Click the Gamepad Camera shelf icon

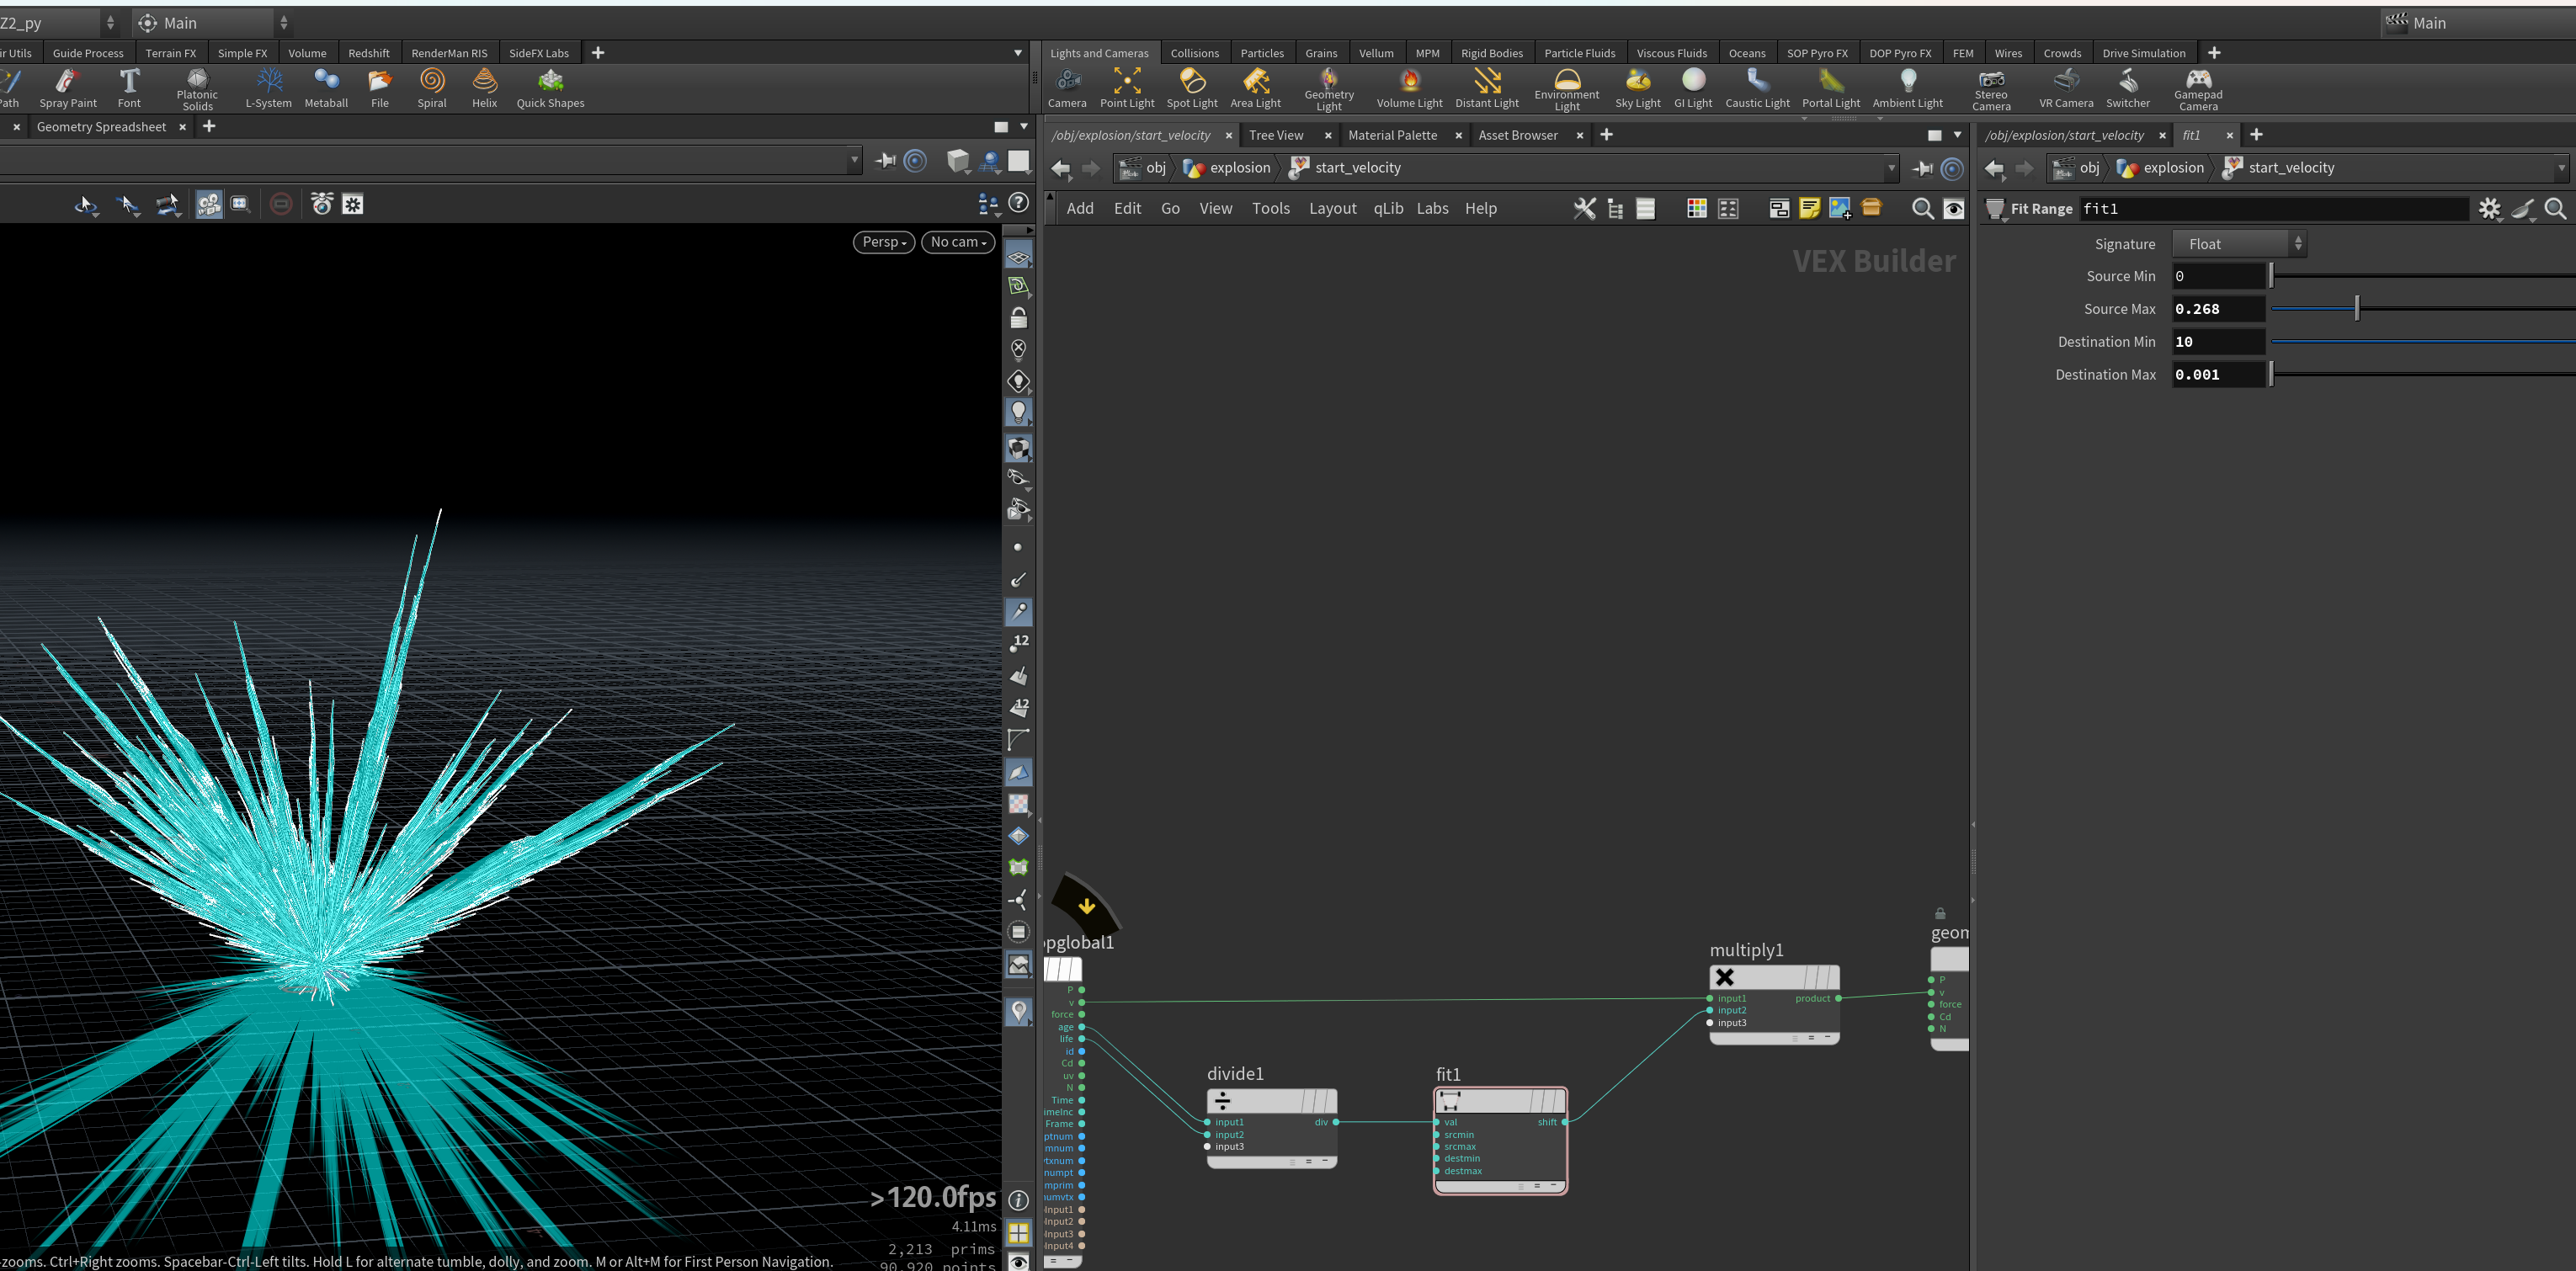click(2197, 89)
